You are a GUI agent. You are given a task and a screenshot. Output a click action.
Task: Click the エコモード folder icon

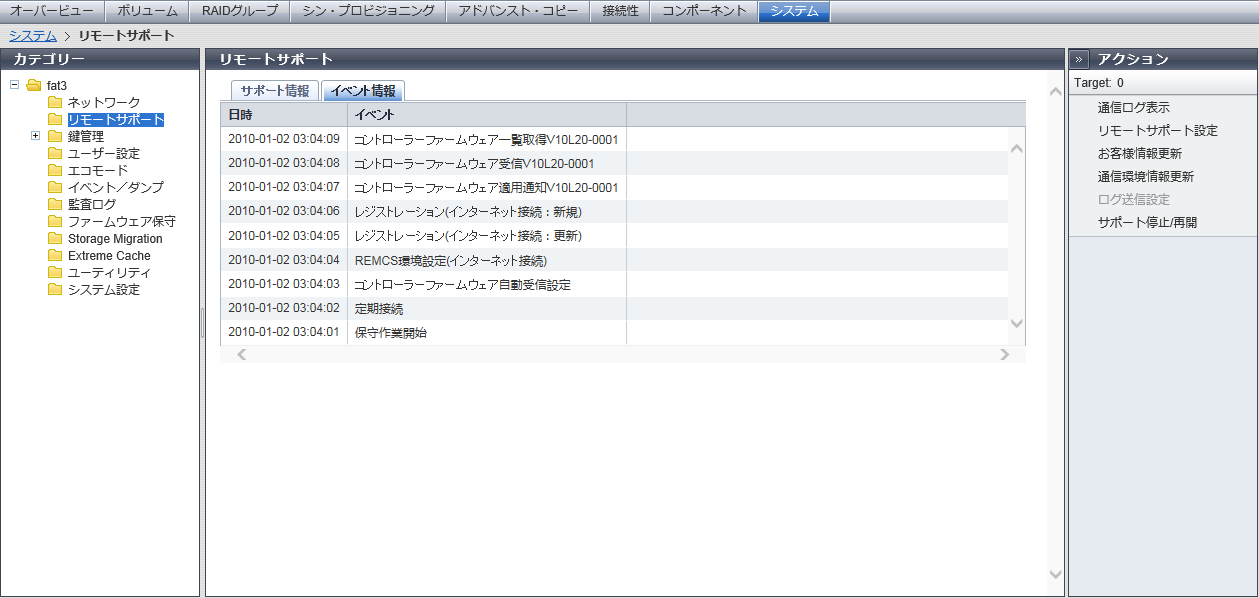tap(55, 170)
